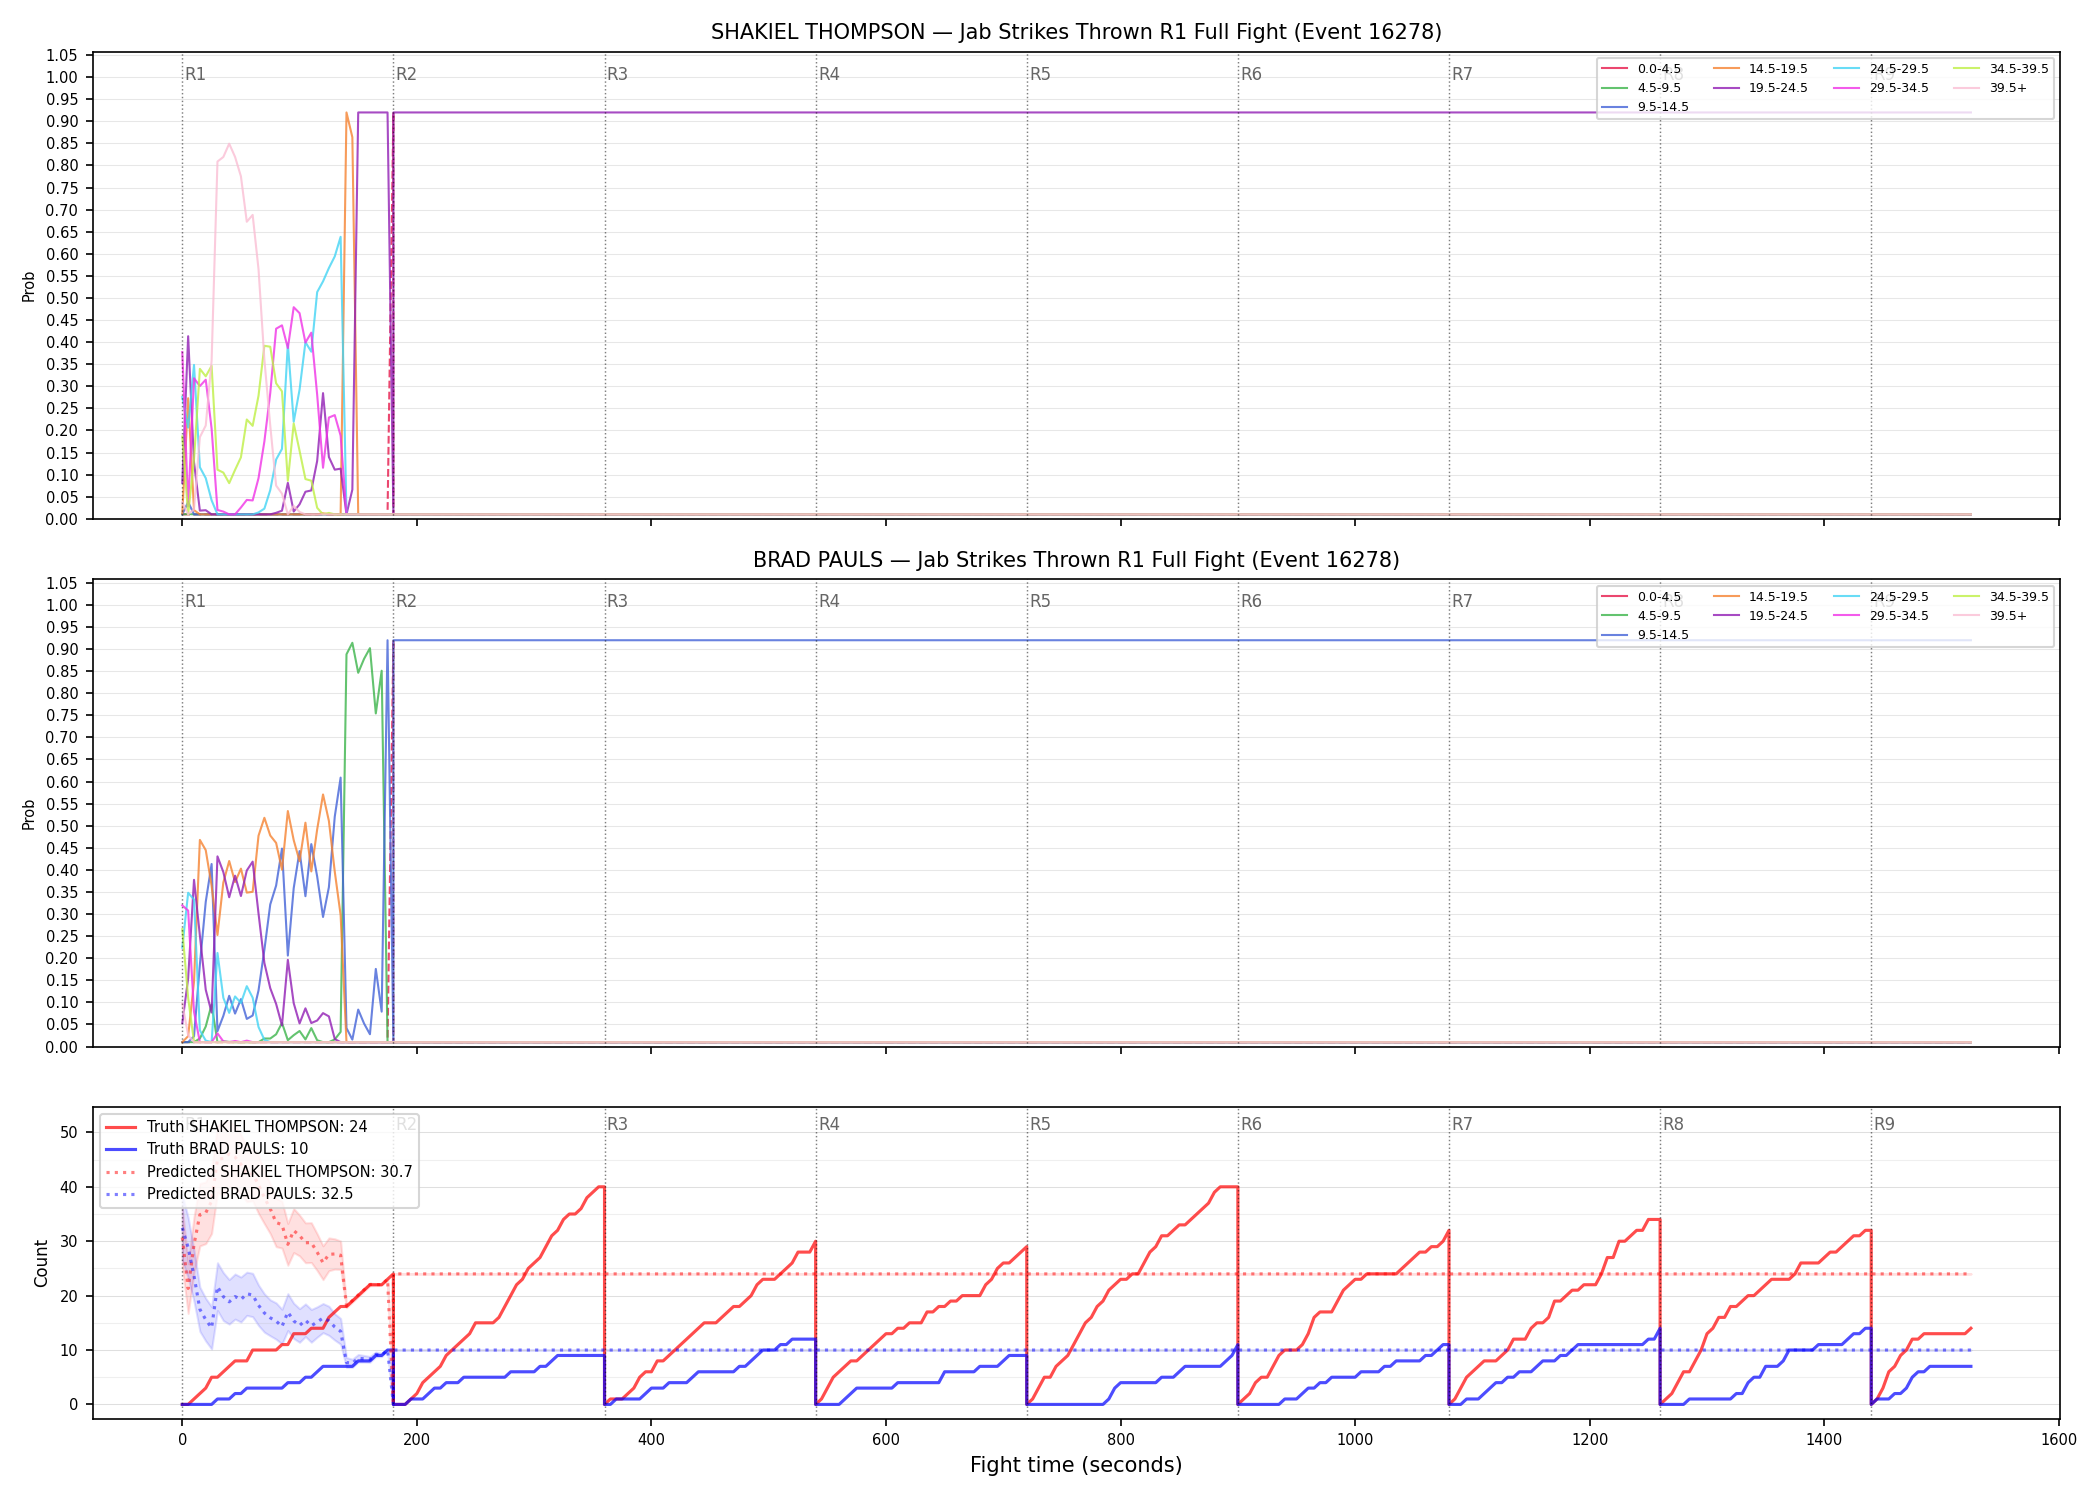Click Predicted BRAD PAULS: 32.5 legend entry
2100x1500 pixels.
pos(229,1194)
